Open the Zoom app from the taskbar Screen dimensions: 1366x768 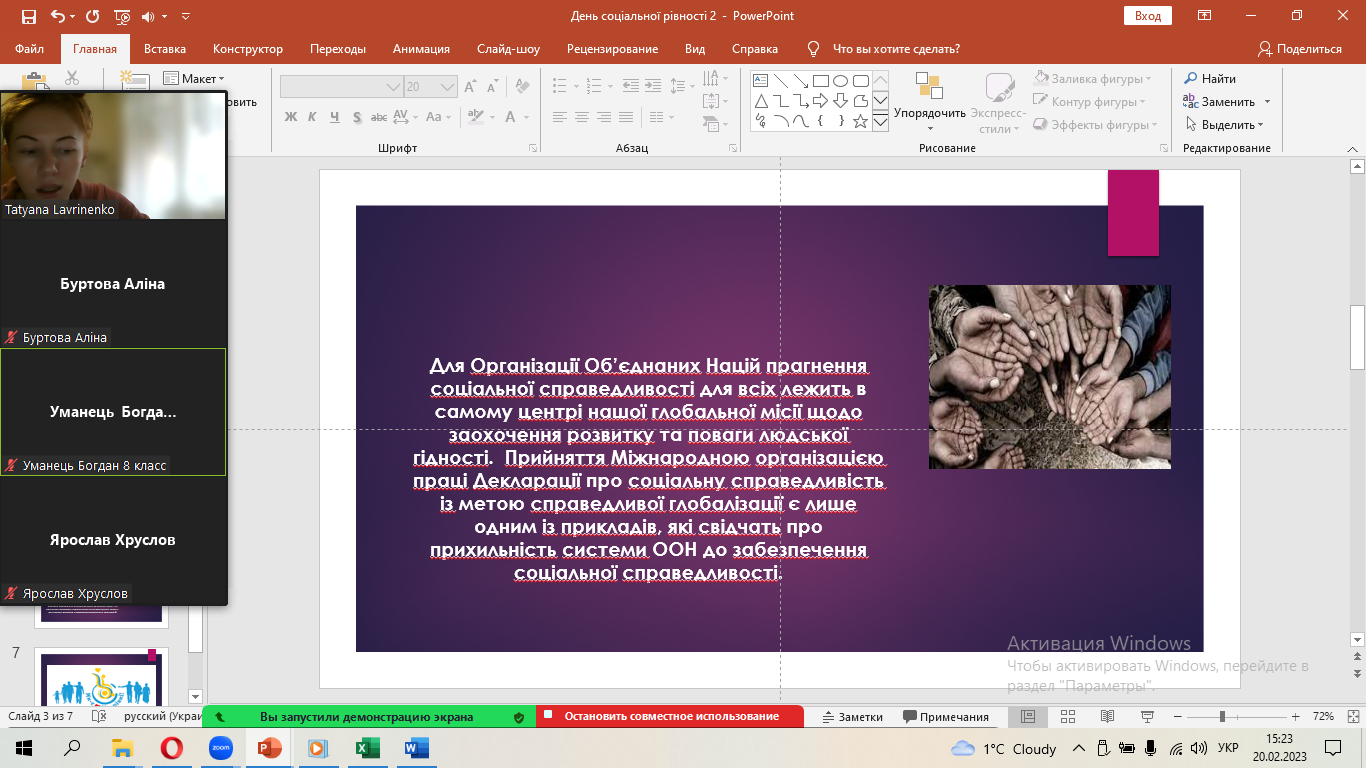point(220,747)
